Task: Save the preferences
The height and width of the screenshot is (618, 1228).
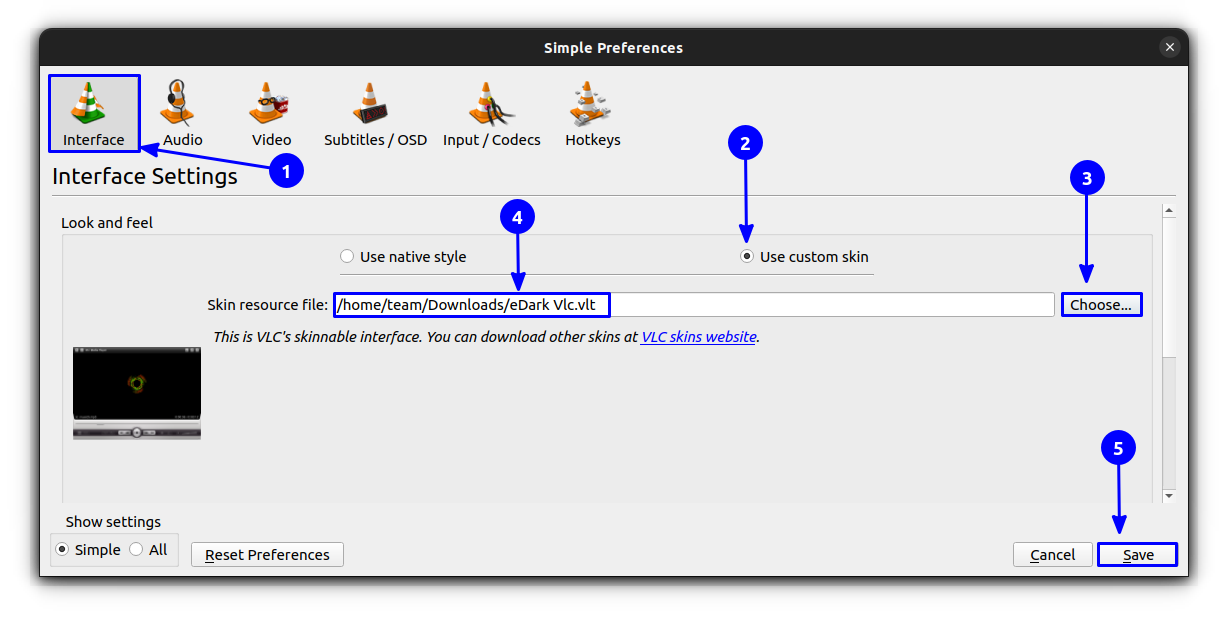Action: click(x=1137, y=555)
